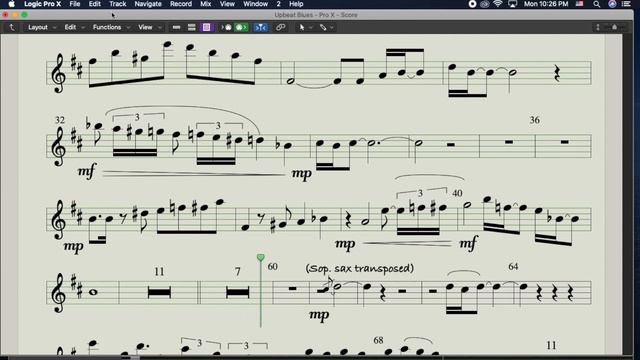Open left-click tool menu arrow

coord(311,27)
